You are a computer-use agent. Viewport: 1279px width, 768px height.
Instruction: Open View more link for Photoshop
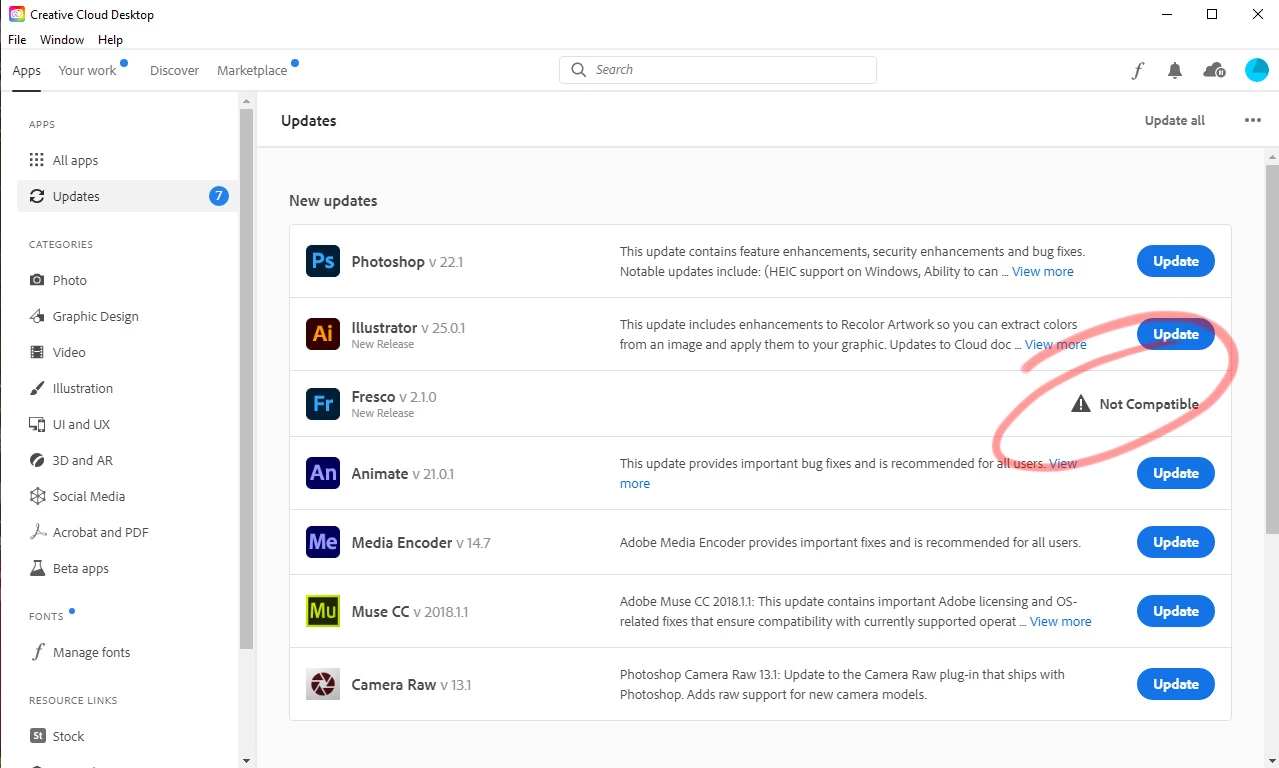pyautogui.click(x=1043, y=271)
